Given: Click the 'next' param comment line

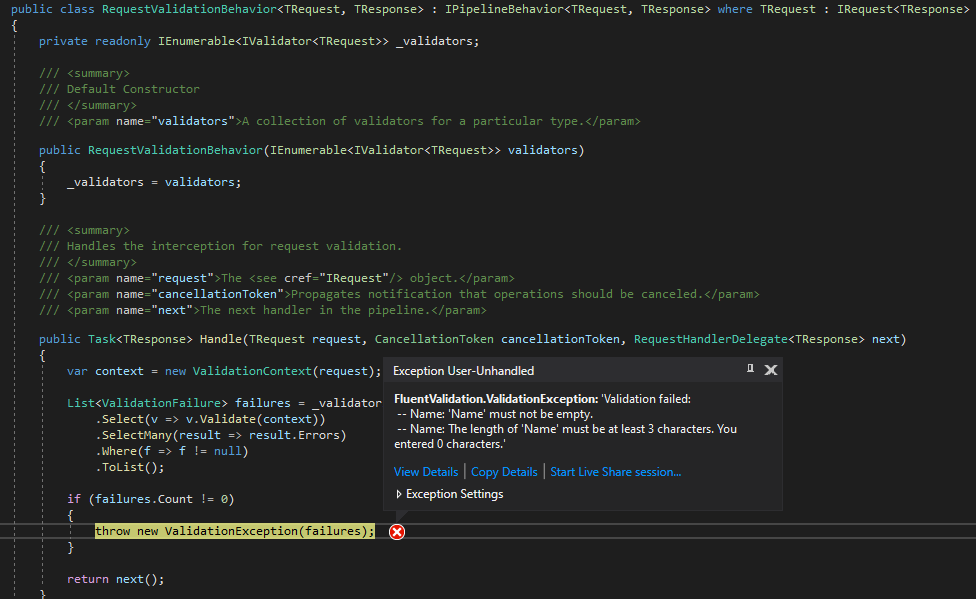Looking at the screenshot, I should click(x=263, y=310).
